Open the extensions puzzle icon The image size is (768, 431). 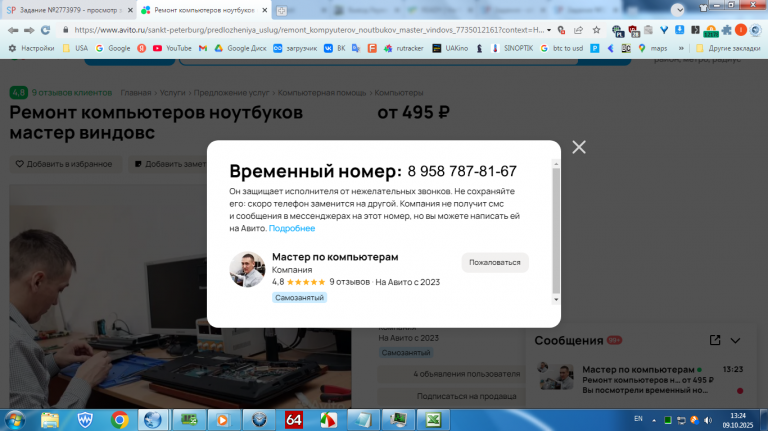727,30
